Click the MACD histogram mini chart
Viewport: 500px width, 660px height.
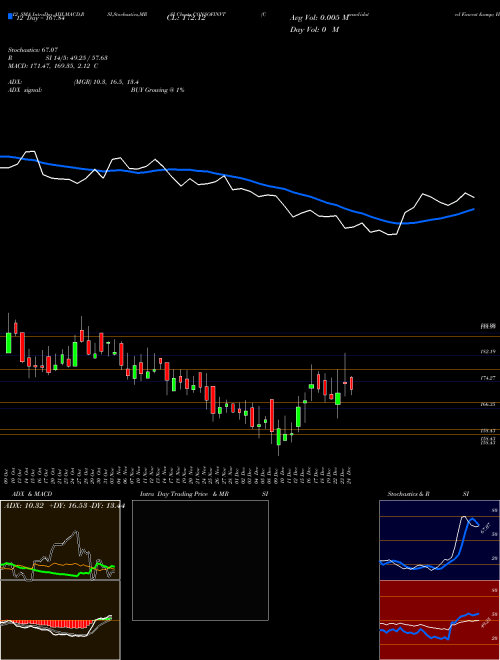click(x=60, y=620)
